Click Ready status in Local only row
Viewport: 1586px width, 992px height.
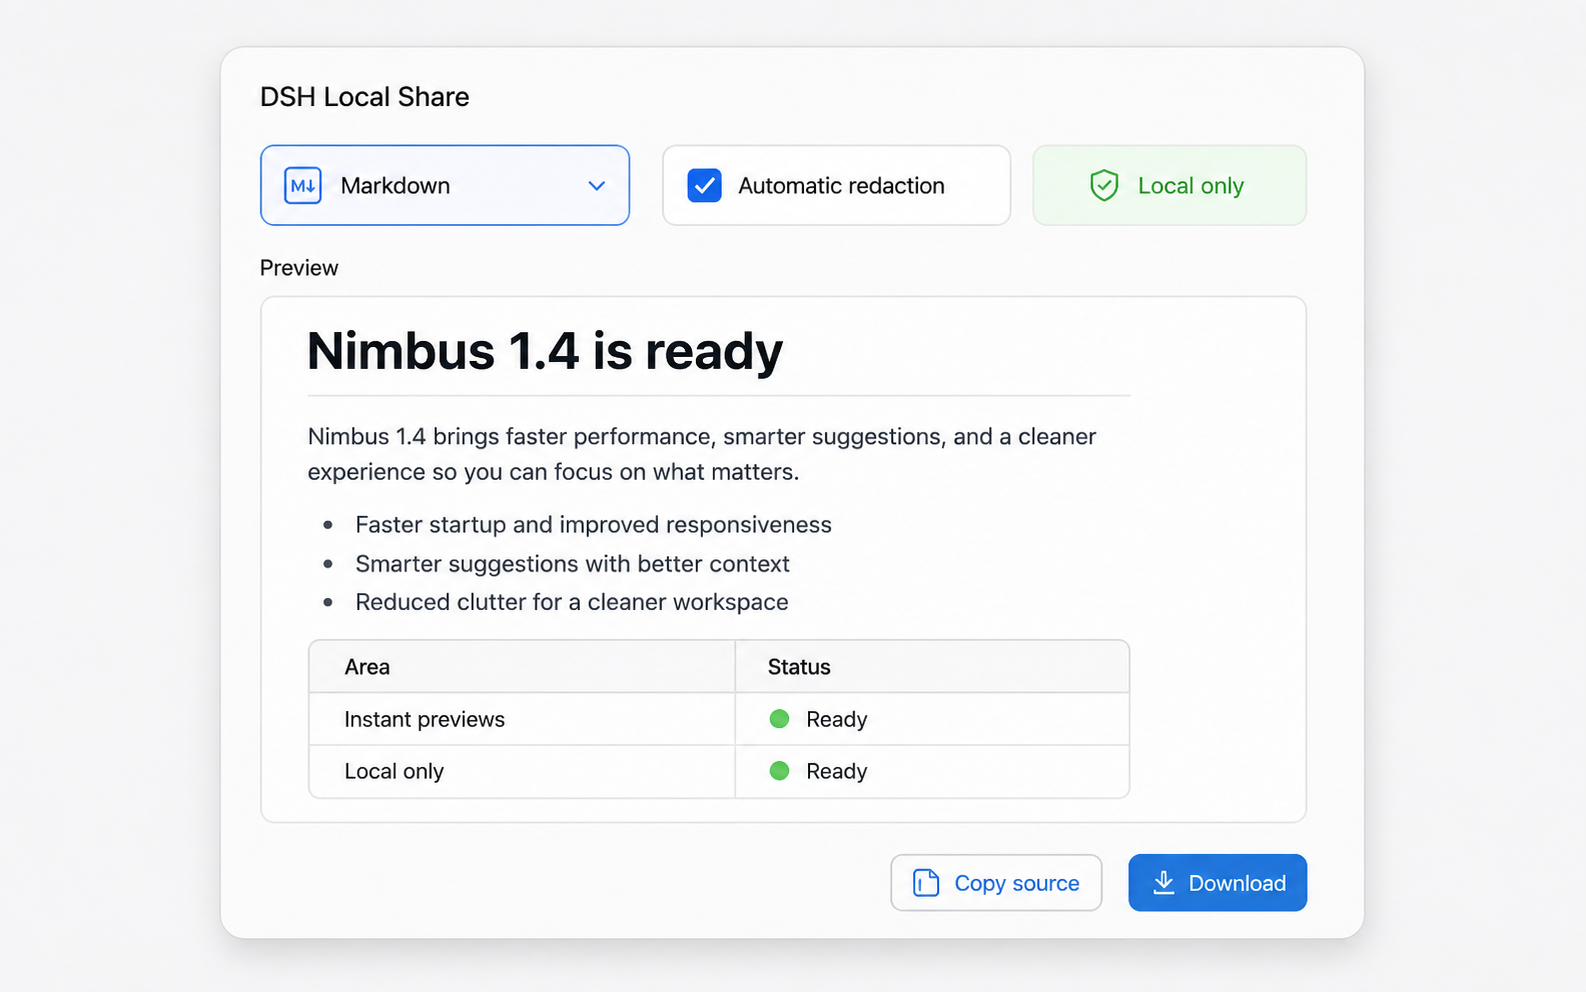[x=836, y=772]
